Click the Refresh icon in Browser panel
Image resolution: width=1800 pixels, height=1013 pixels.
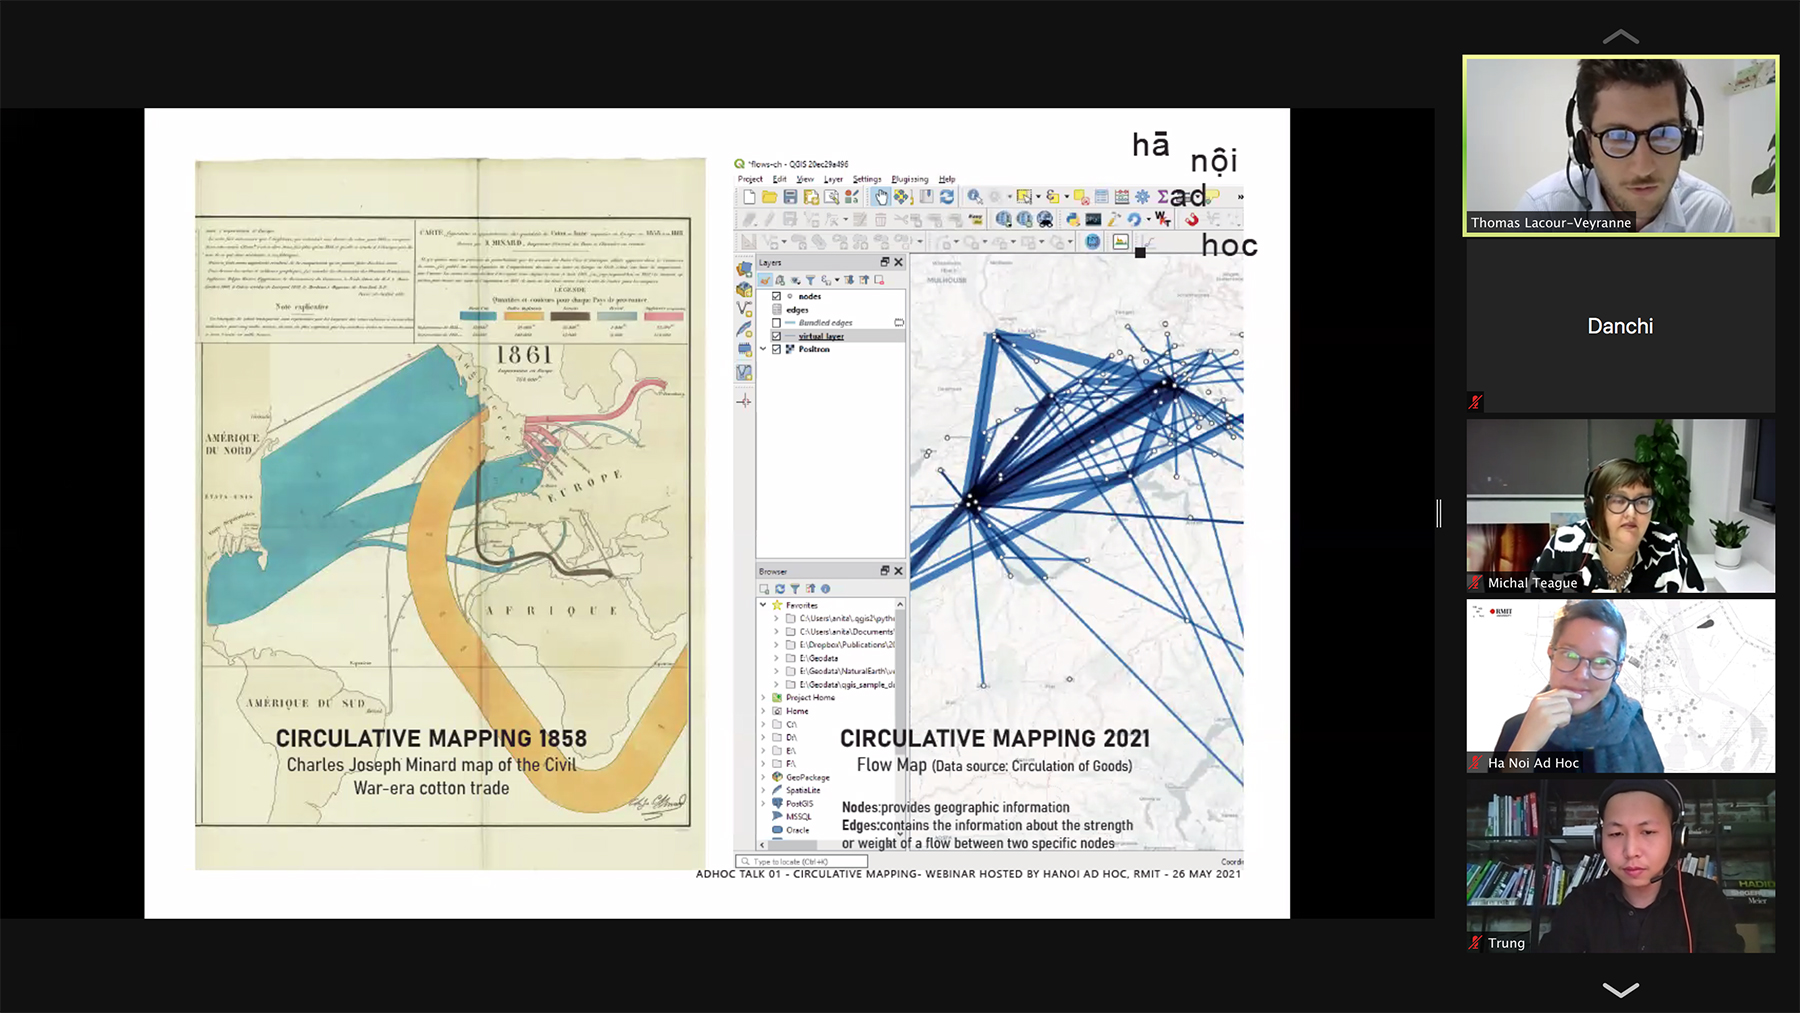pos(780,589)
